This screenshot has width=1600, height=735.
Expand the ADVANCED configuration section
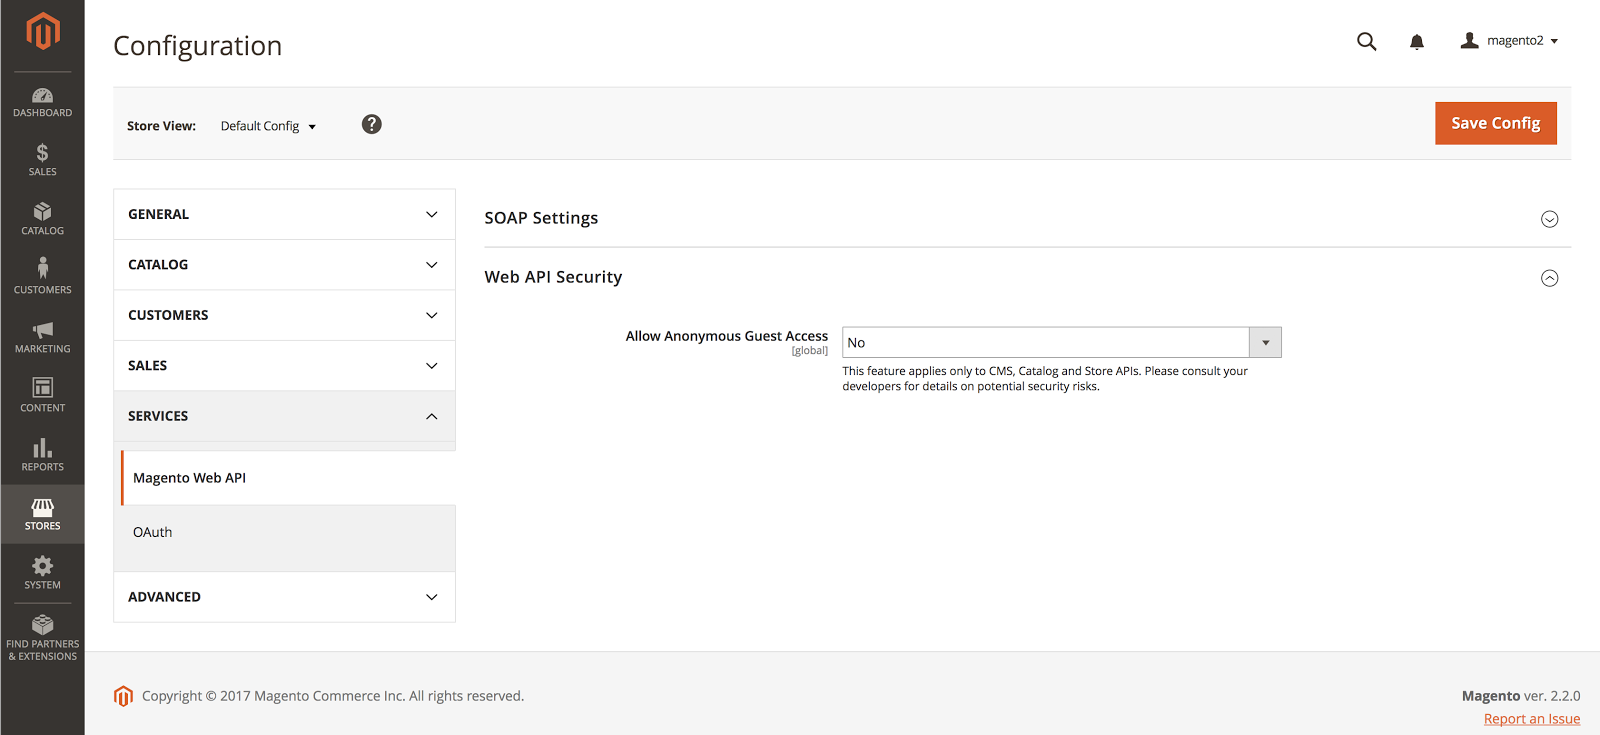(284, 597)
